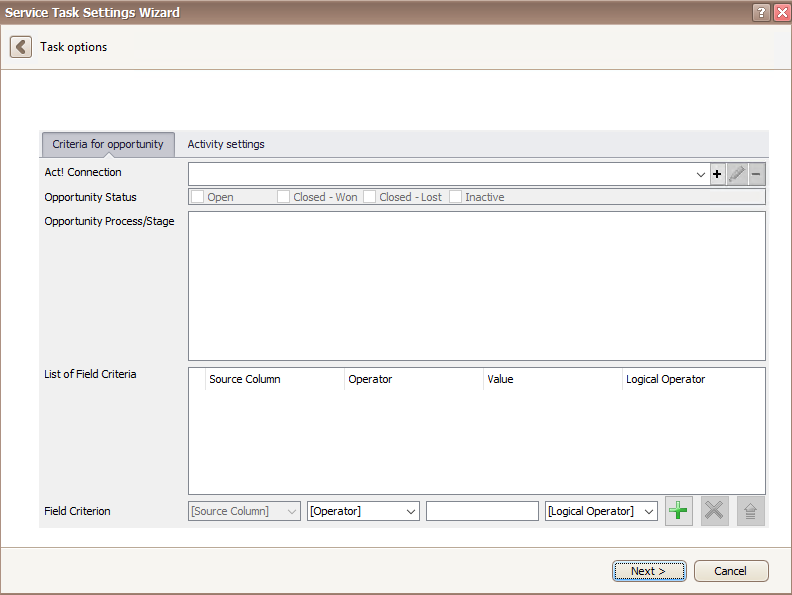
Task: Add field criterion with green plus icon
Action: click(678, 511)
